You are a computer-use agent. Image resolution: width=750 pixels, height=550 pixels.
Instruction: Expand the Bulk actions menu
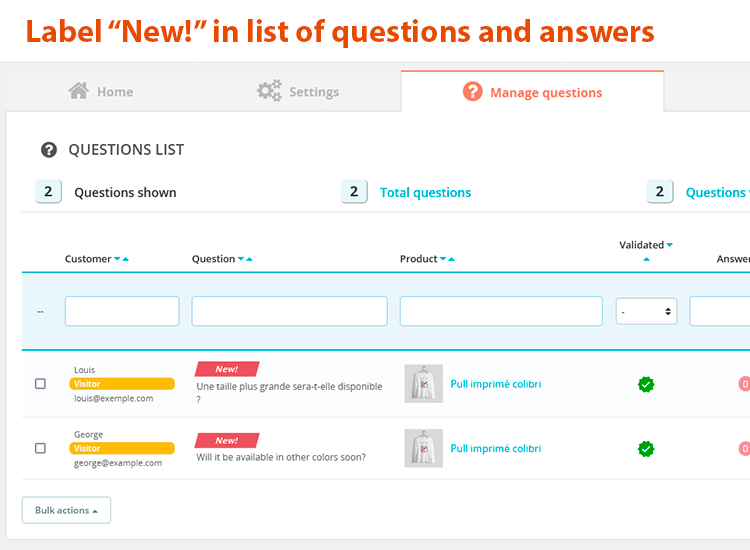coord(66,510)
